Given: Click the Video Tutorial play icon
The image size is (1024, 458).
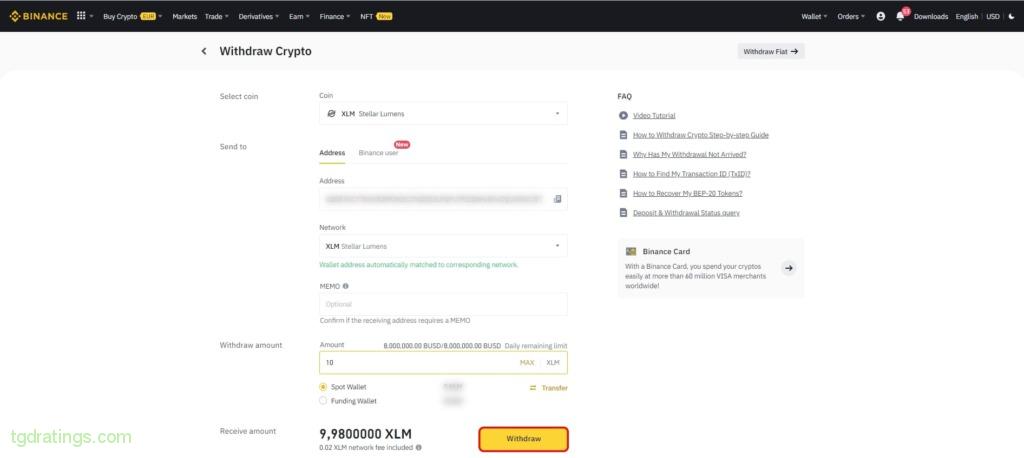Looking at the screenshot, I should point(623,115).
